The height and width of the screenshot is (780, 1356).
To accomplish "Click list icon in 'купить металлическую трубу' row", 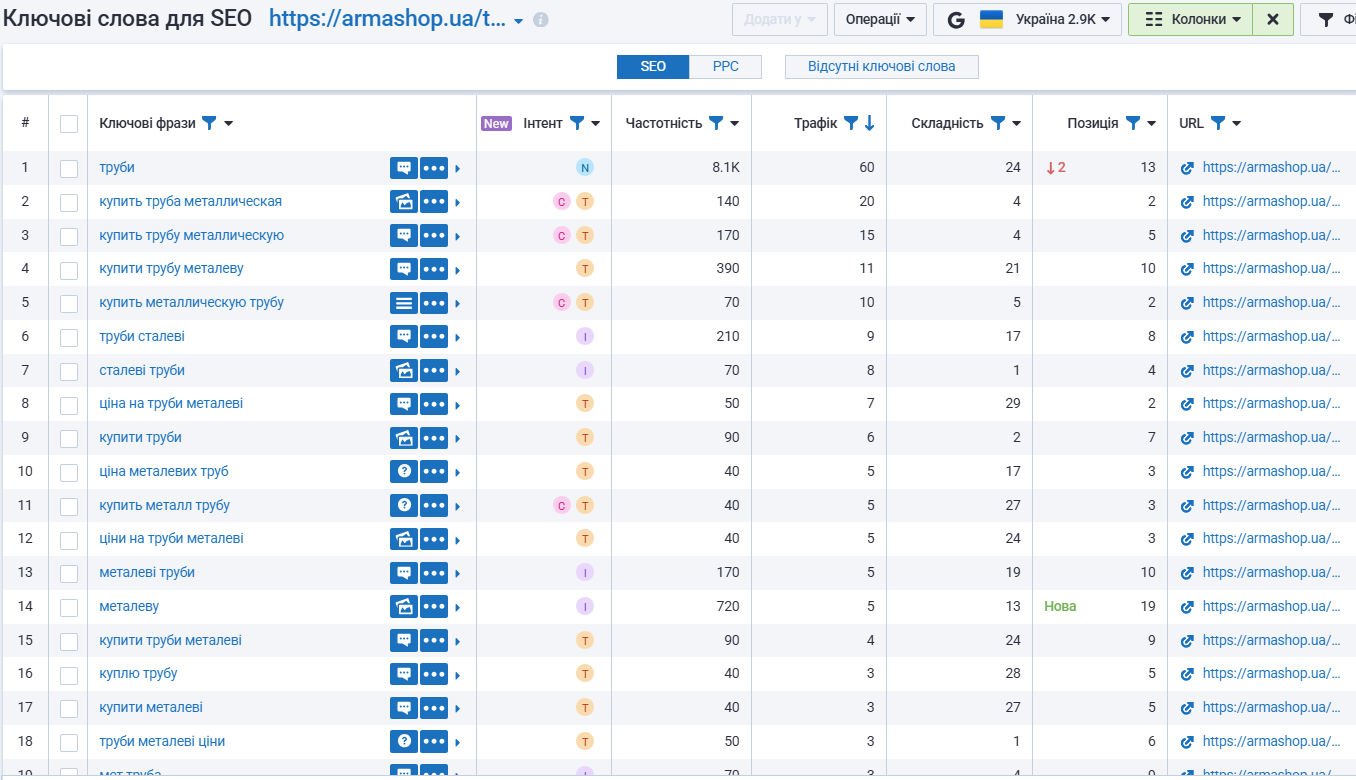I will (404, 303).
